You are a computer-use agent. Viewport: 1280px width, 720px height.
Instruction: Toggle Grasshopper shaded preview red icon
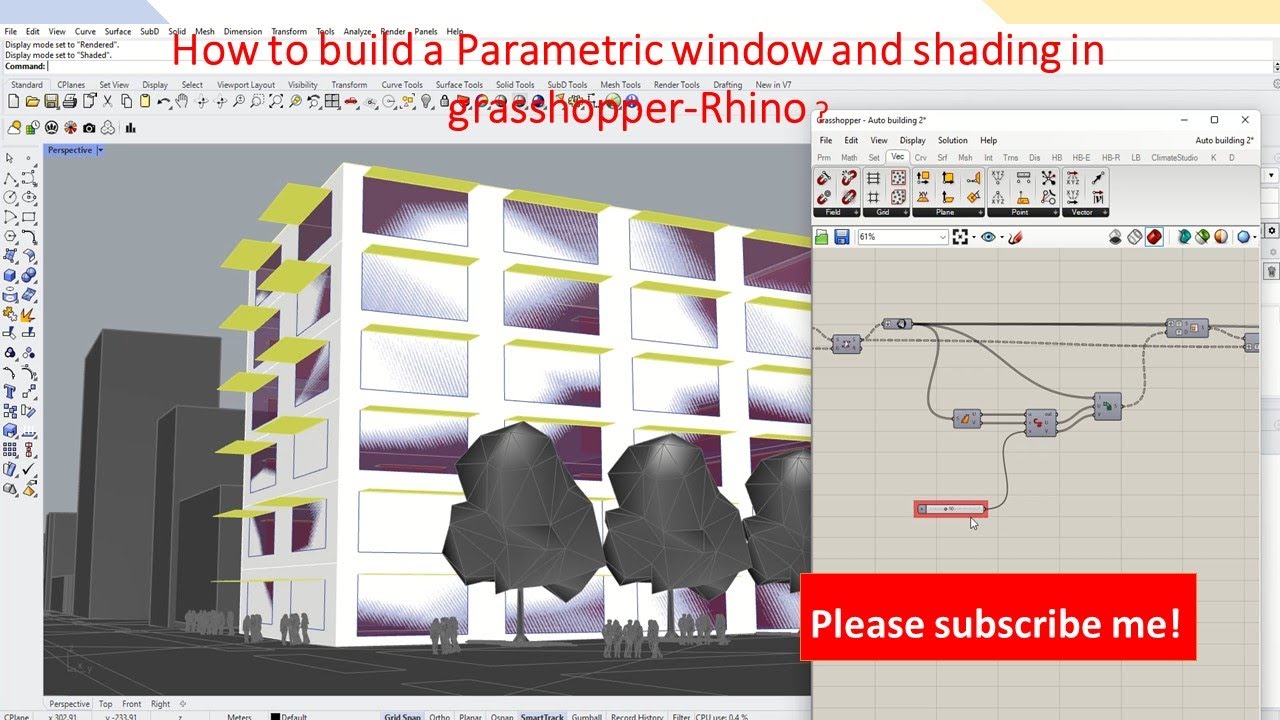click(1154, 237)
